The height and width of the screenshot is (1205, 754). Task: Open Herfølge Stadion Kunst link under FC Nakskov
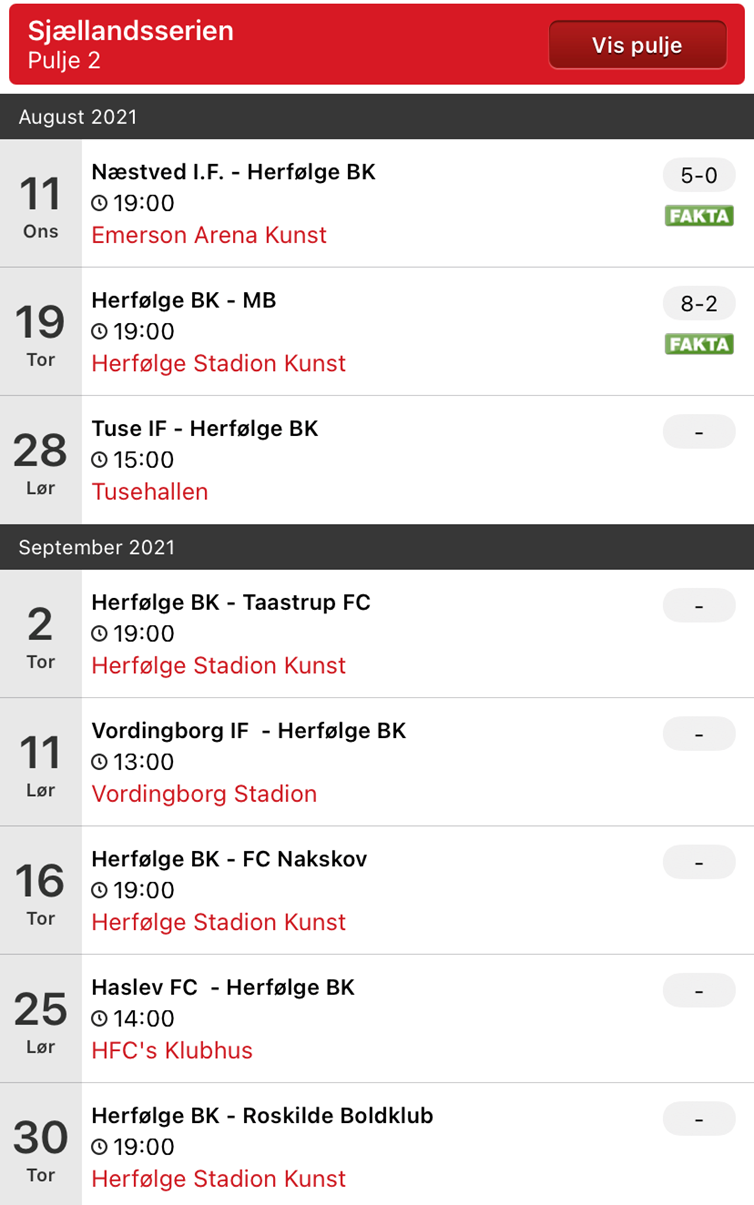[x=219, y=922]
